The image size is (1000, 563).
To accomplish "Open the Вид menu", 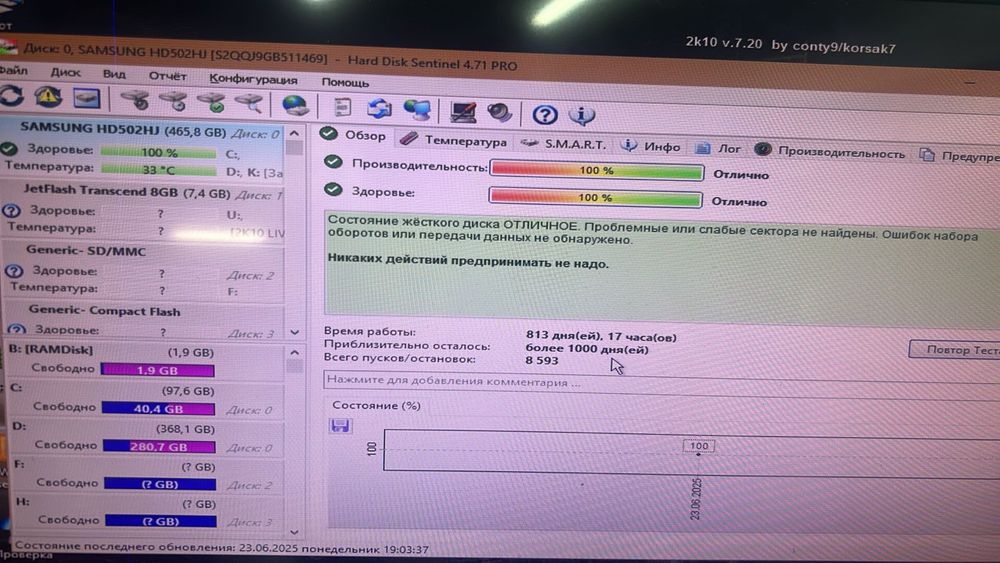I will 114,74.
